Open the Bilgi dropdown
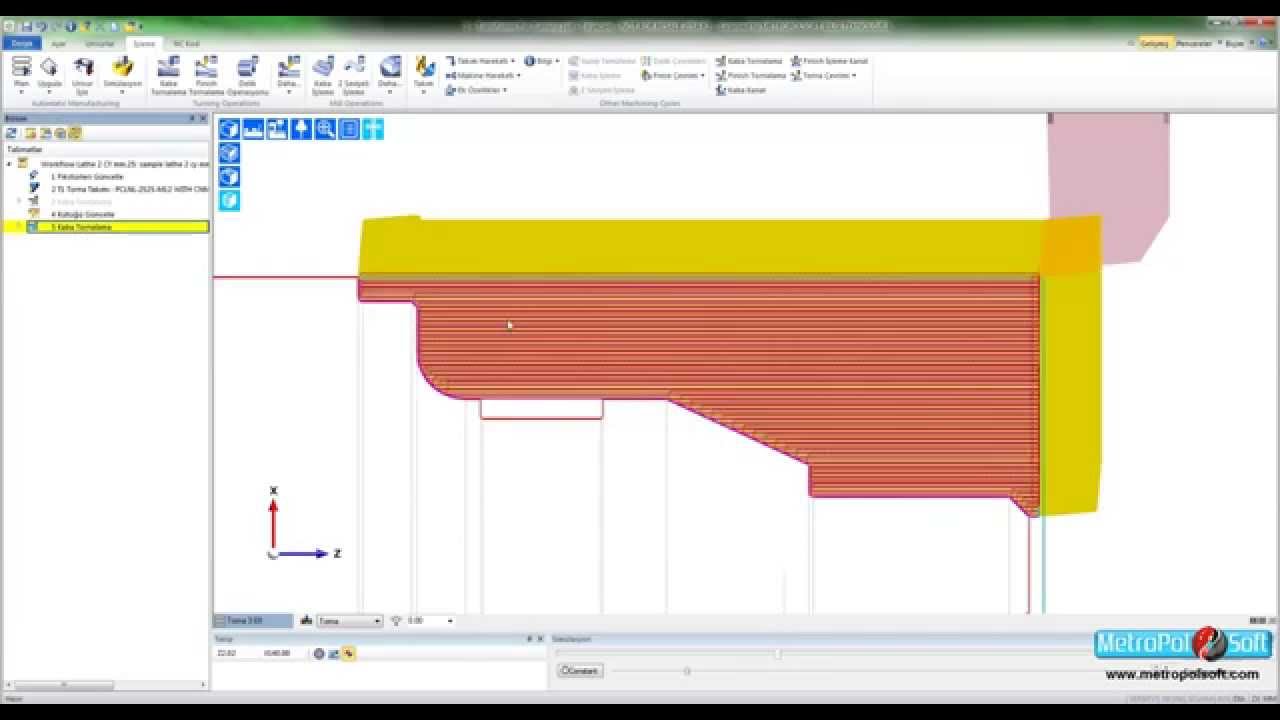Screen dimensions: 1280x720 pos(541,61)
